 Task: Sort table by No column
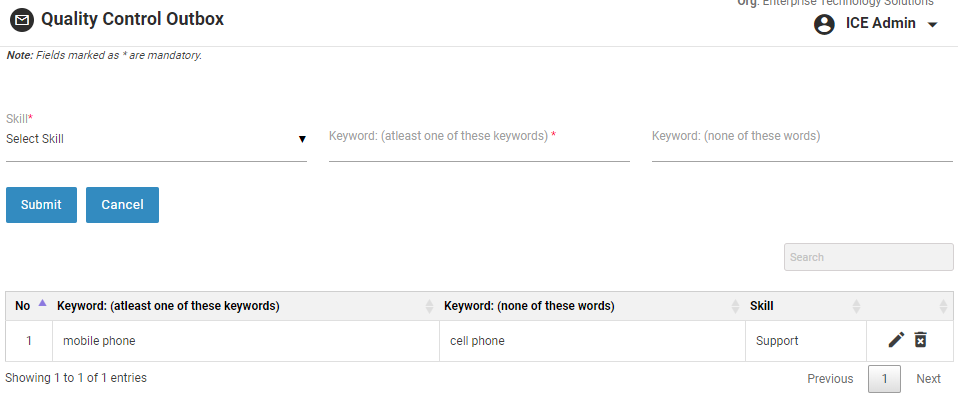pos(41,304)
